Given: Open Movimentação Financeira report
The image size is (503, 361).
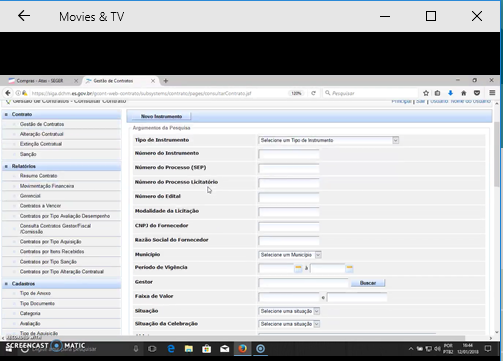Looking at the screenshot, I should point(47,186).
